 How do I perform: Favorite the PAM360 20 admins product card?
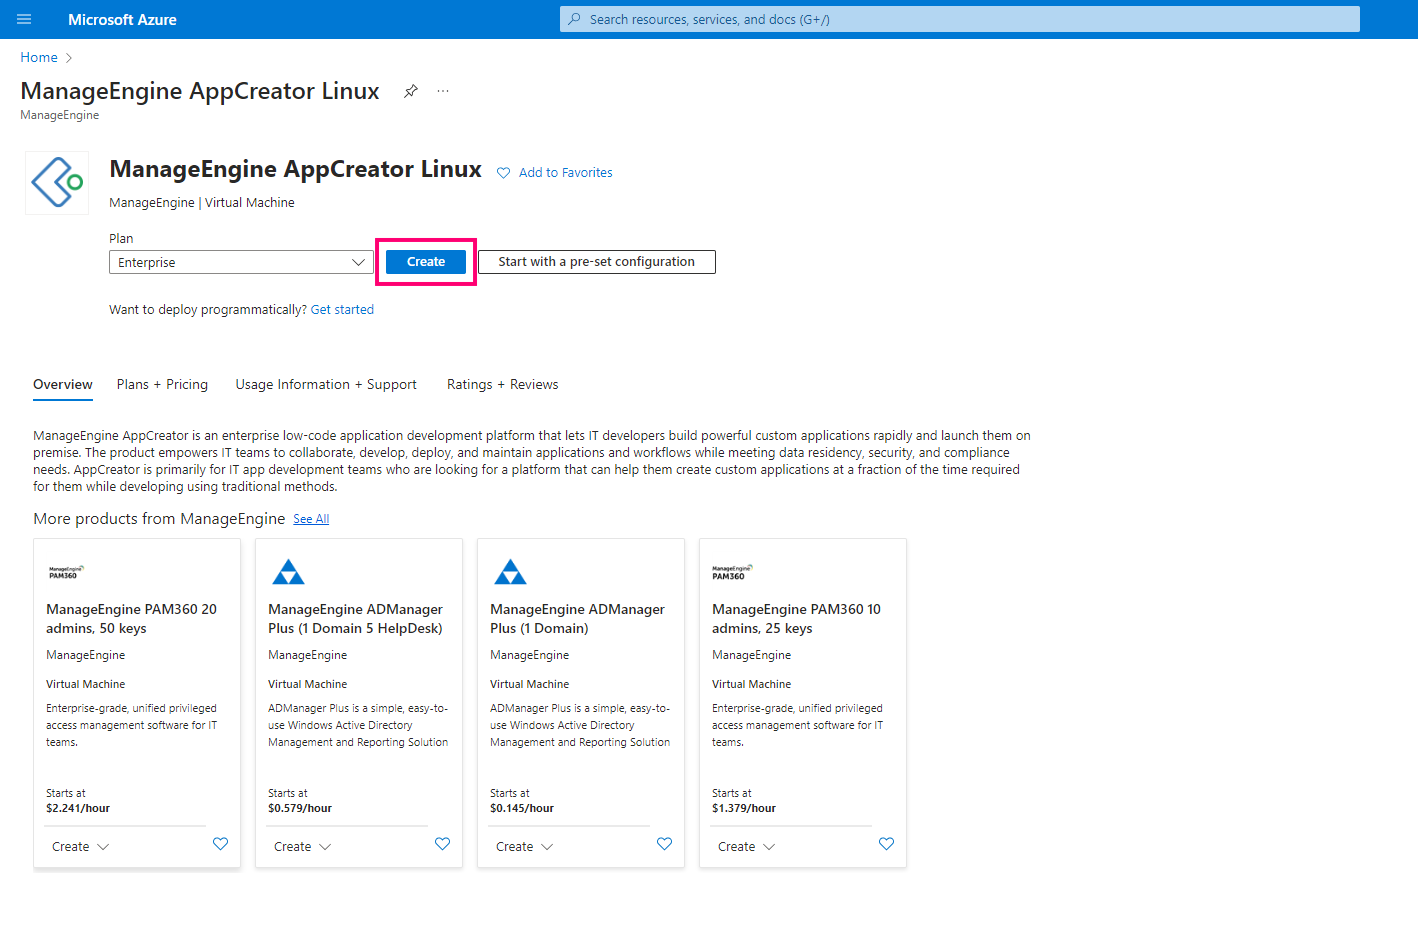[220, 844]
